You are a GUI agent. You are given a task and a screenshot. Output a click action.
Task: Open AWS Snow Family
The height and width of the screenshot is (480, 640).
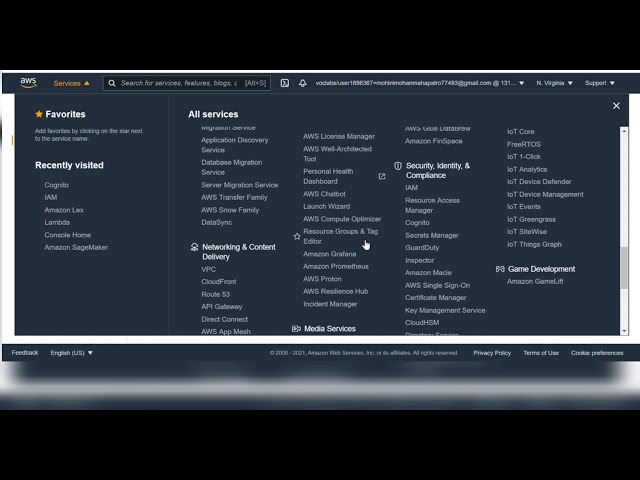(x=230, y=210)
